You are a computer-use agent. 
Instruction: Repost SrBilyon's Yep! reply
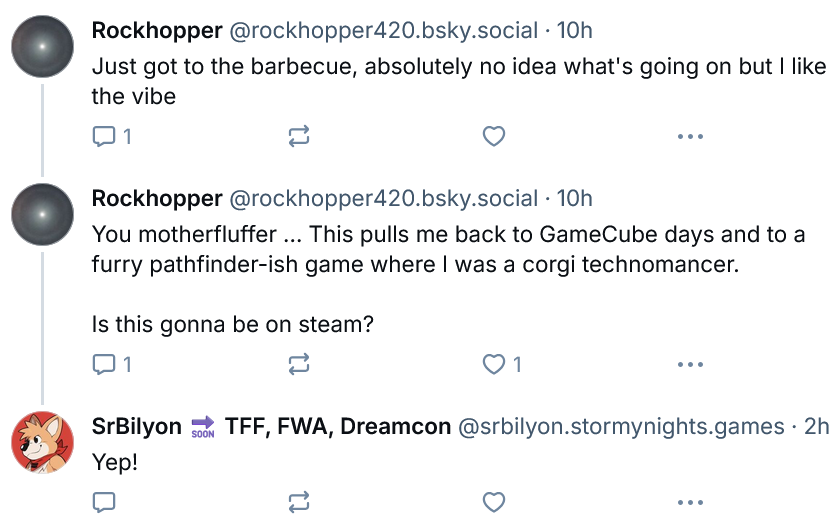click(x=298, y=502)
